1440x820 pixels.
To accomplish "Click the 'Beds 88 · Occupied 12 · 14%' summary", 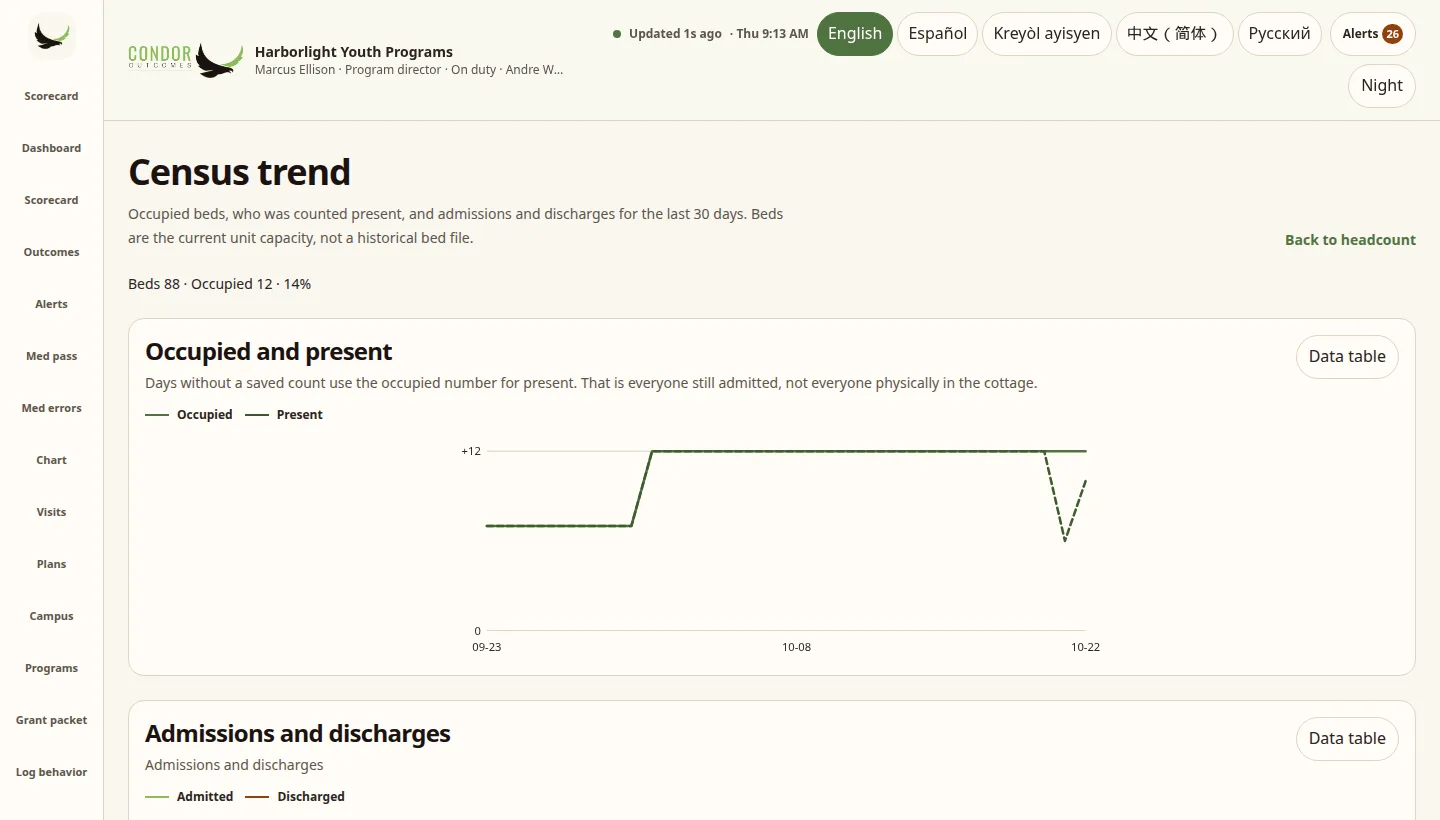I will tap(220, 284).
